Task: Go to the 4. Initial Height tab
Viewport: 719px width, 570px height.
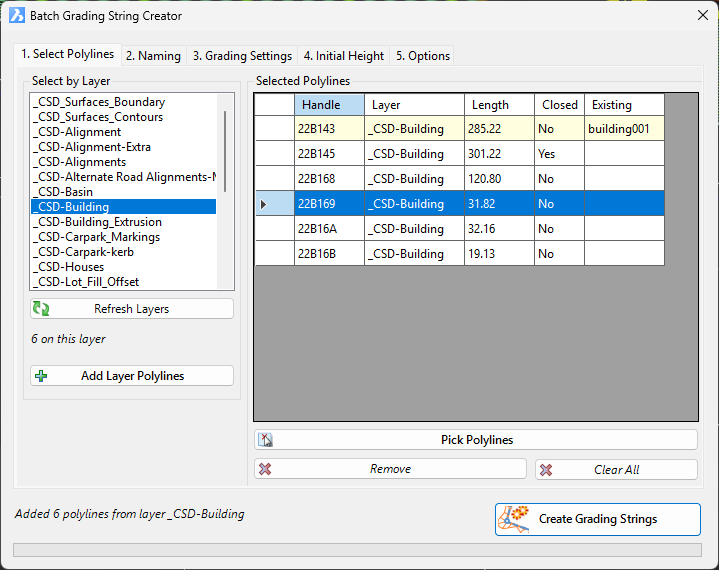Action: click(x=343, y=56)
